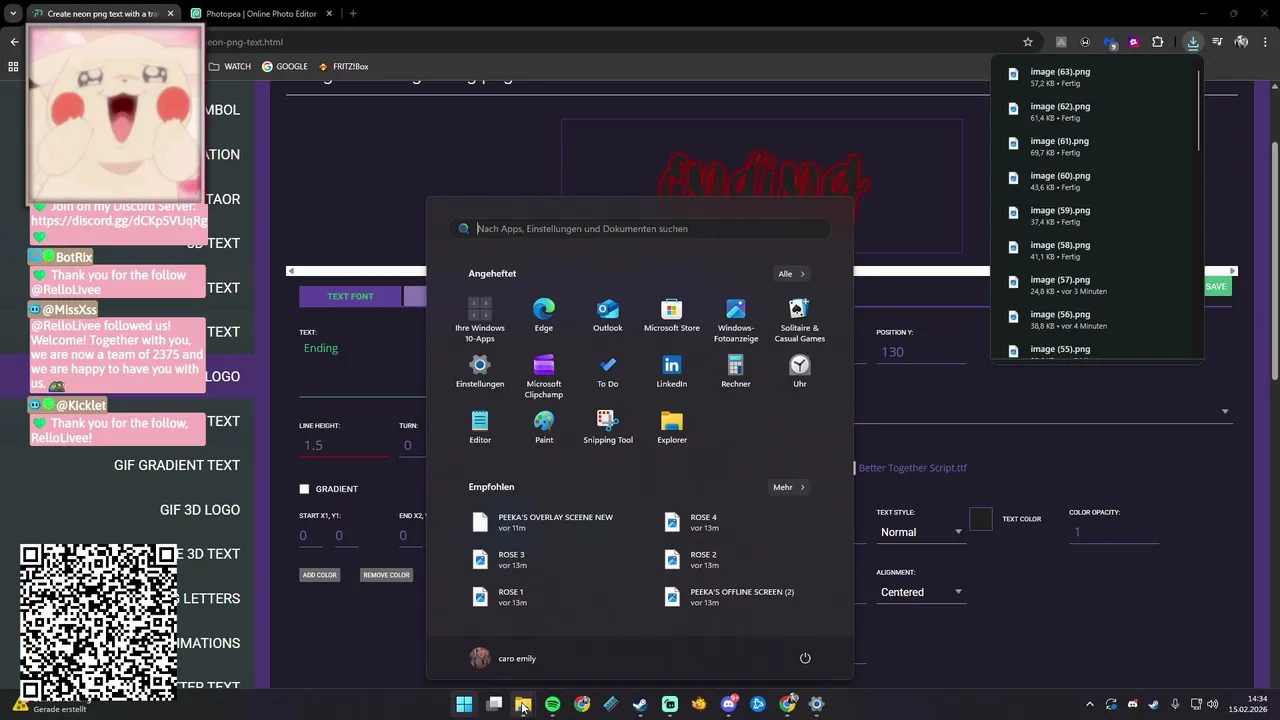1280x720 pixels.
Task: Open the To Do app
Action: click(x=607, y=372)
